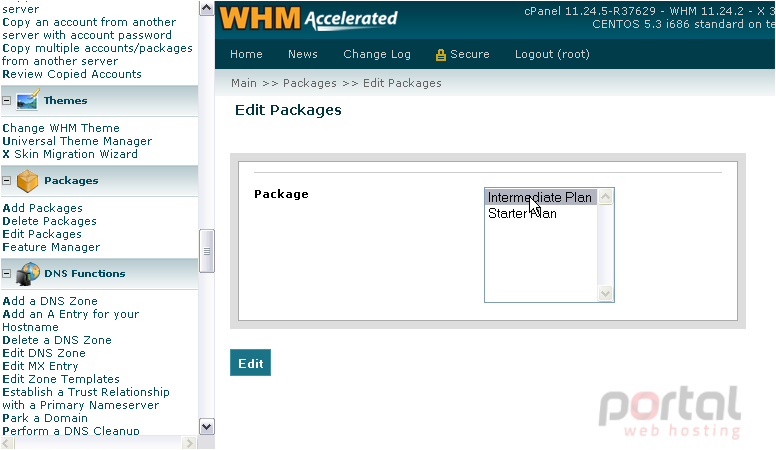The height and width of the screenshot is (450, 776).
Task: Click the Themes section heading
Action: tap(65, 100)
